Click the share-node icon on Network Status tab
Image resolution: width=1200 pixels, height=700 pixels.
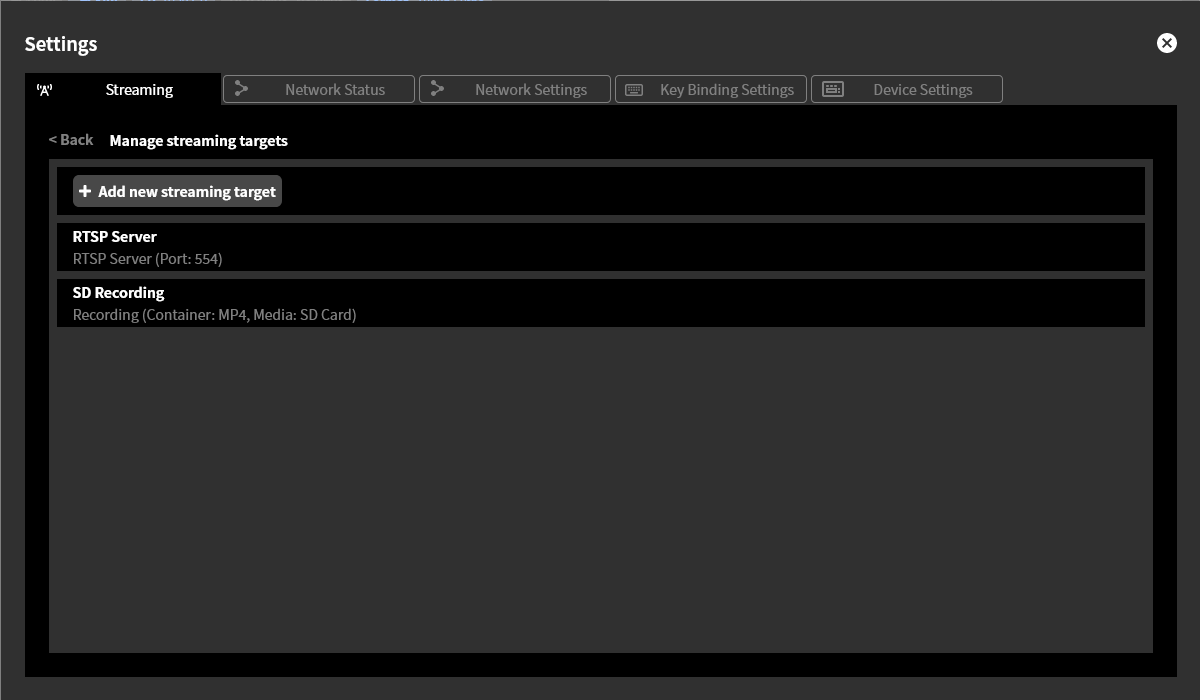coord(241,89)
